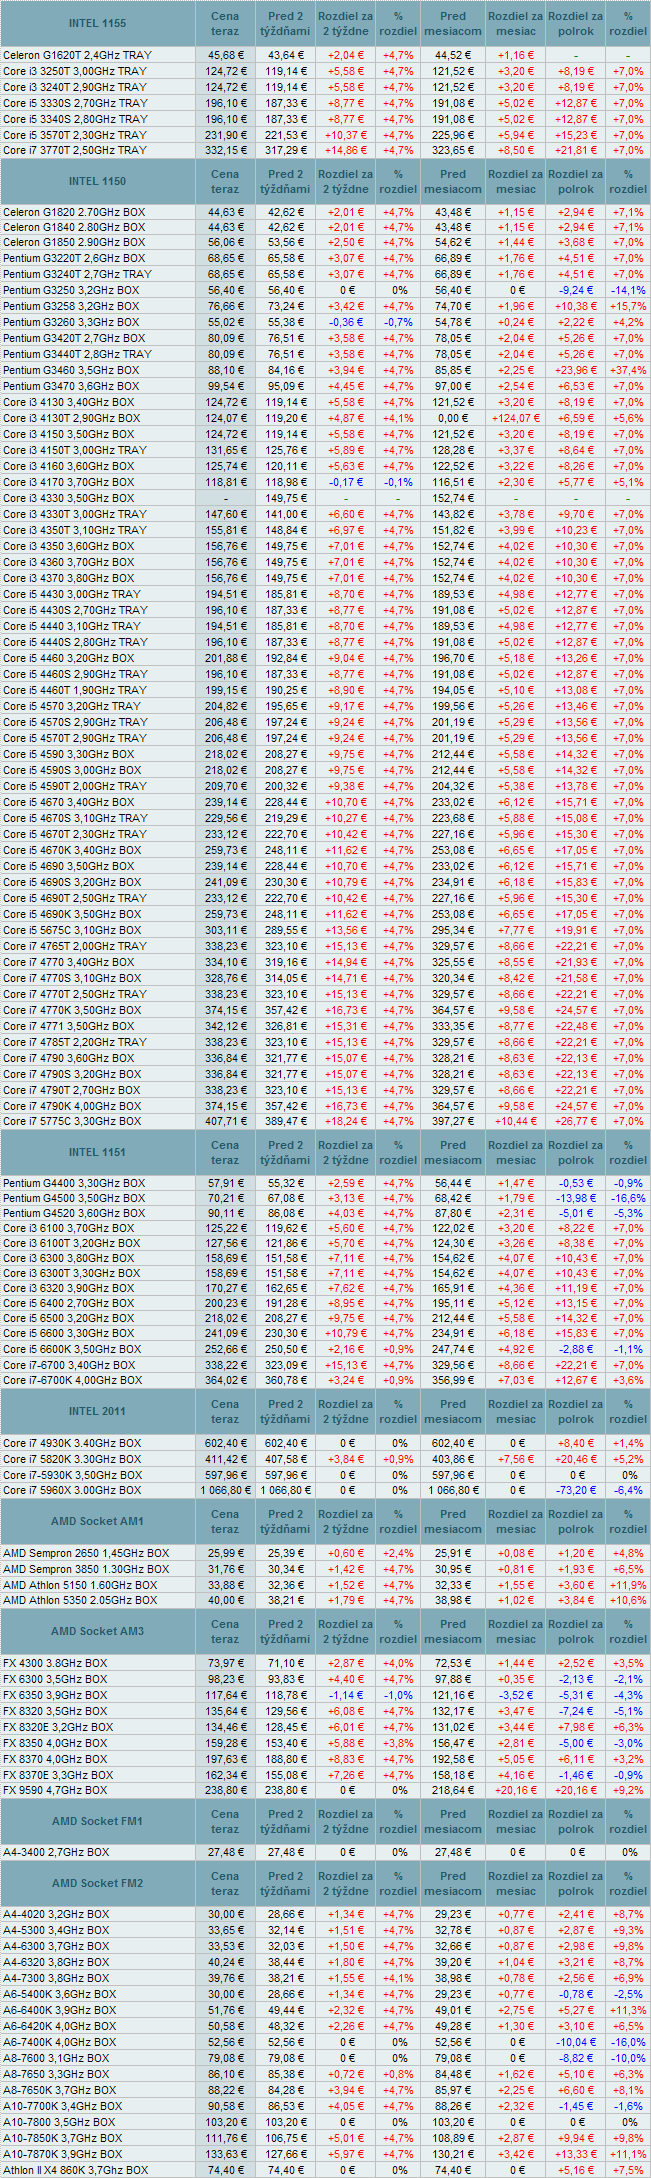Click the AMD Socket AM1 header
Image resolution: width=651 pixels, height=2178 pixels.
coord(98,1521)
